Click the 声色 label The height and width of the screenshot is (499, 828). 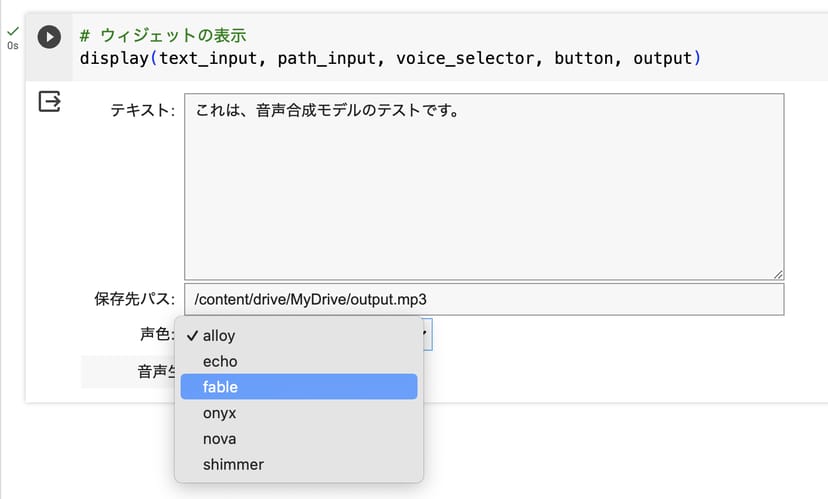coord(156,335)
